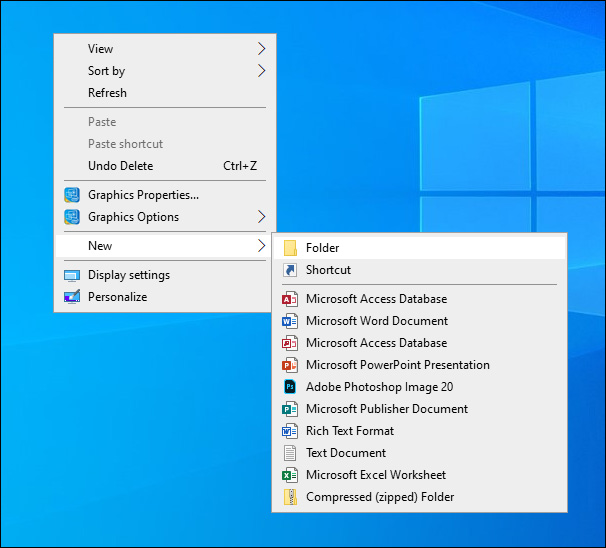Image resolution: width=606 pixels, height=548 pixels.
Task: Expand the Sort by submenu arrow
Action: tap(262, 71)
